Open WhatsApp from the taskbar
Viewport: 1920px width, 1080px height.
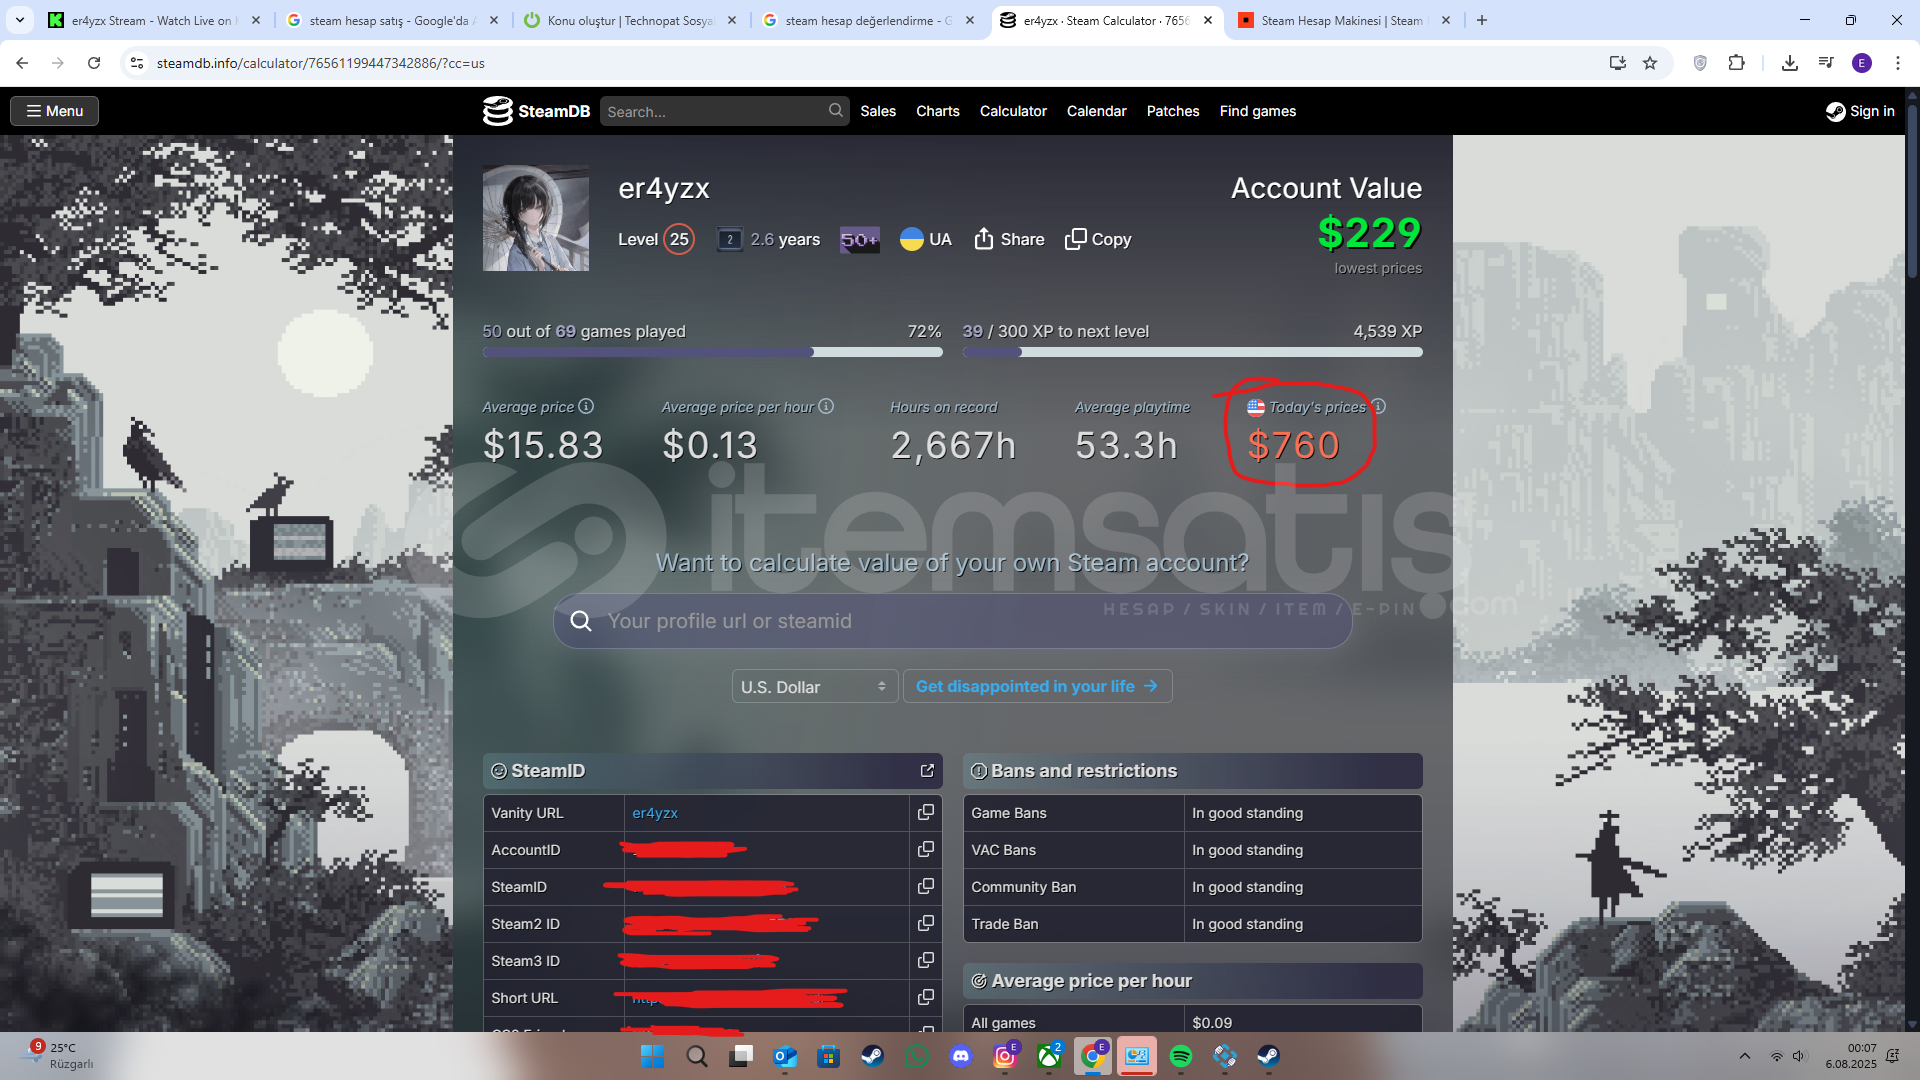(917, 1056)
